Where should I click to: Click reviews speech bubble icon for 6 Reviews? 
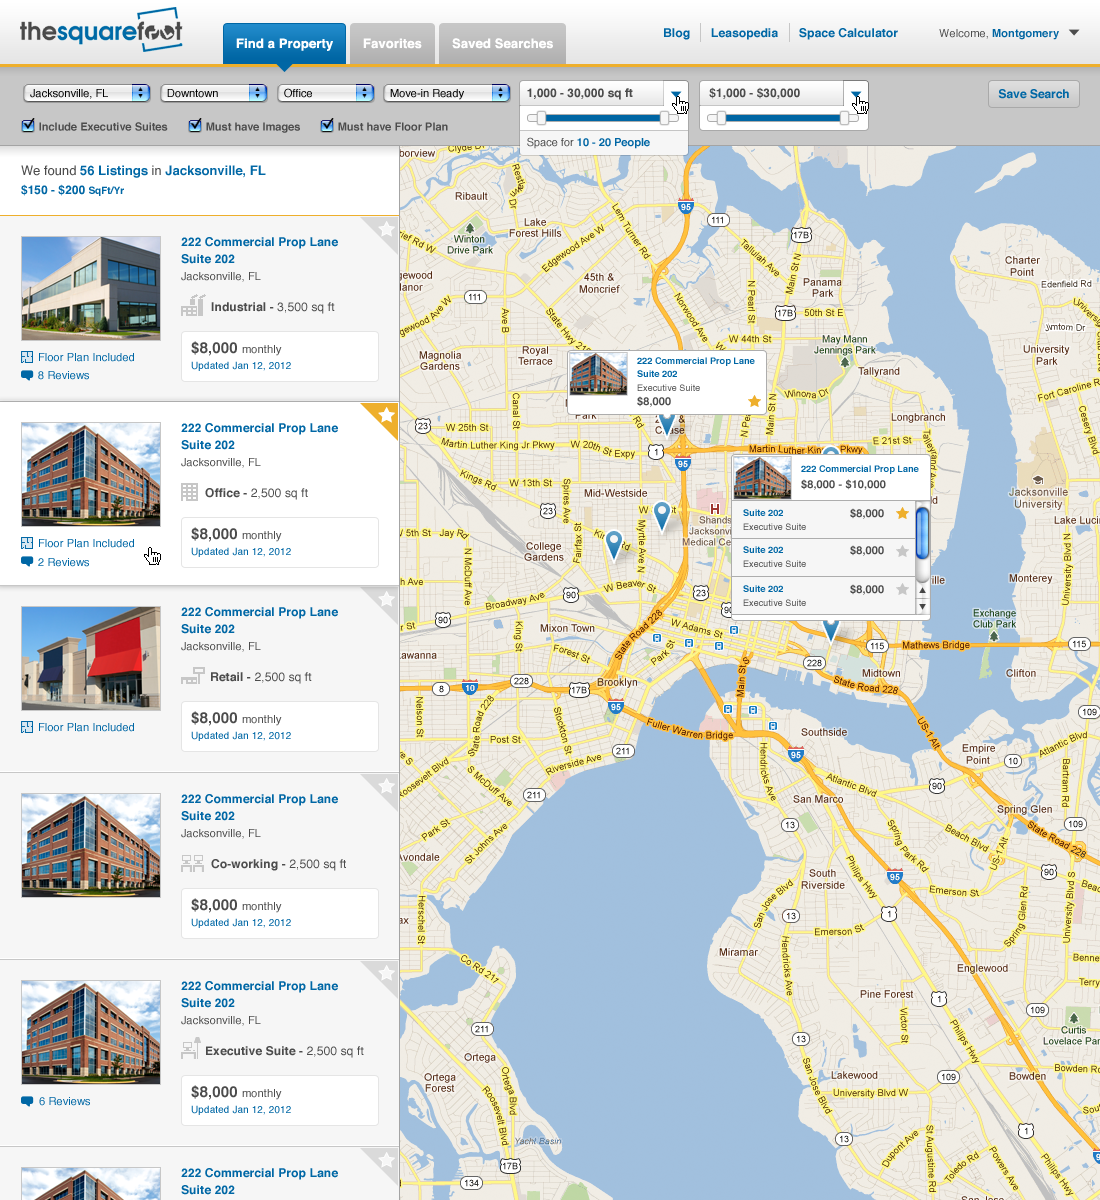27,1101
